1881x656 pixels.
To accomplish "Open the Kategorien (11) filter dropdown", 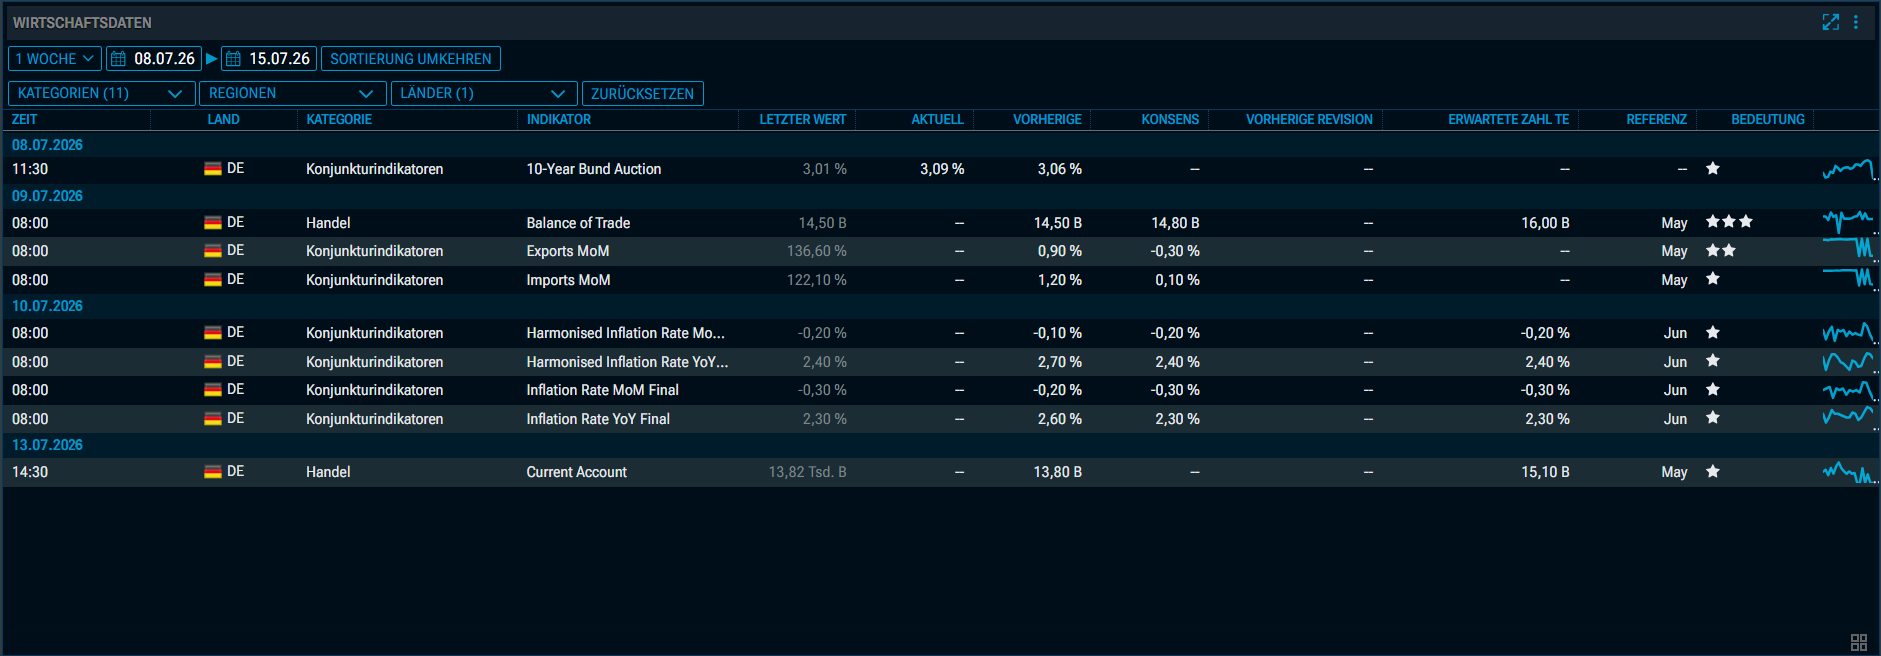I will point(101,93).
